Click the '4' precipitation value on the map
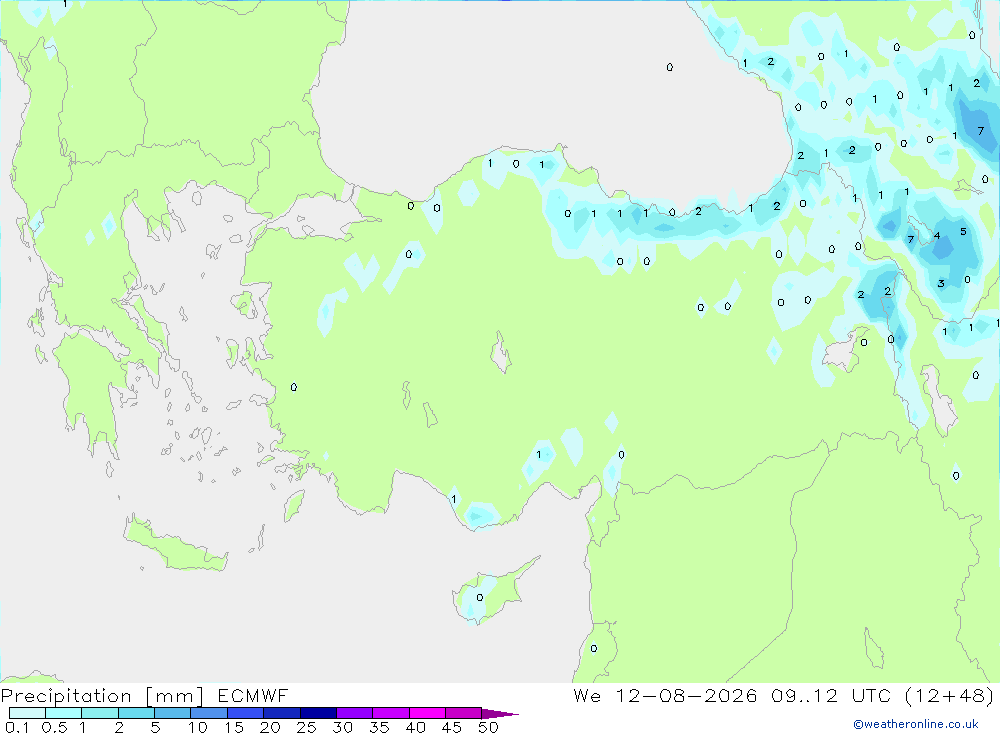 click(x=937, y=235)
